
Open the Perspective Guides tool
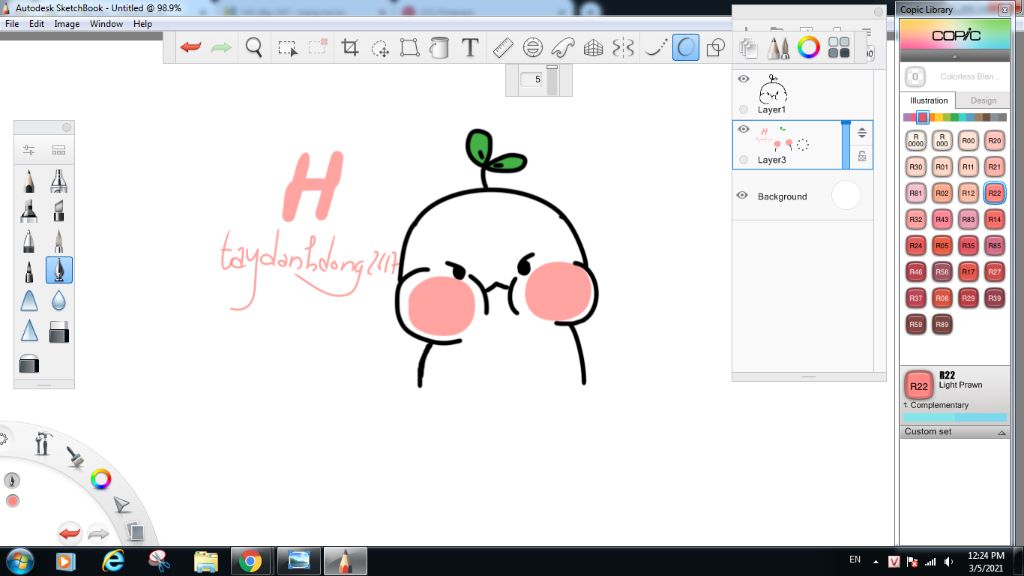pos(593,47)
